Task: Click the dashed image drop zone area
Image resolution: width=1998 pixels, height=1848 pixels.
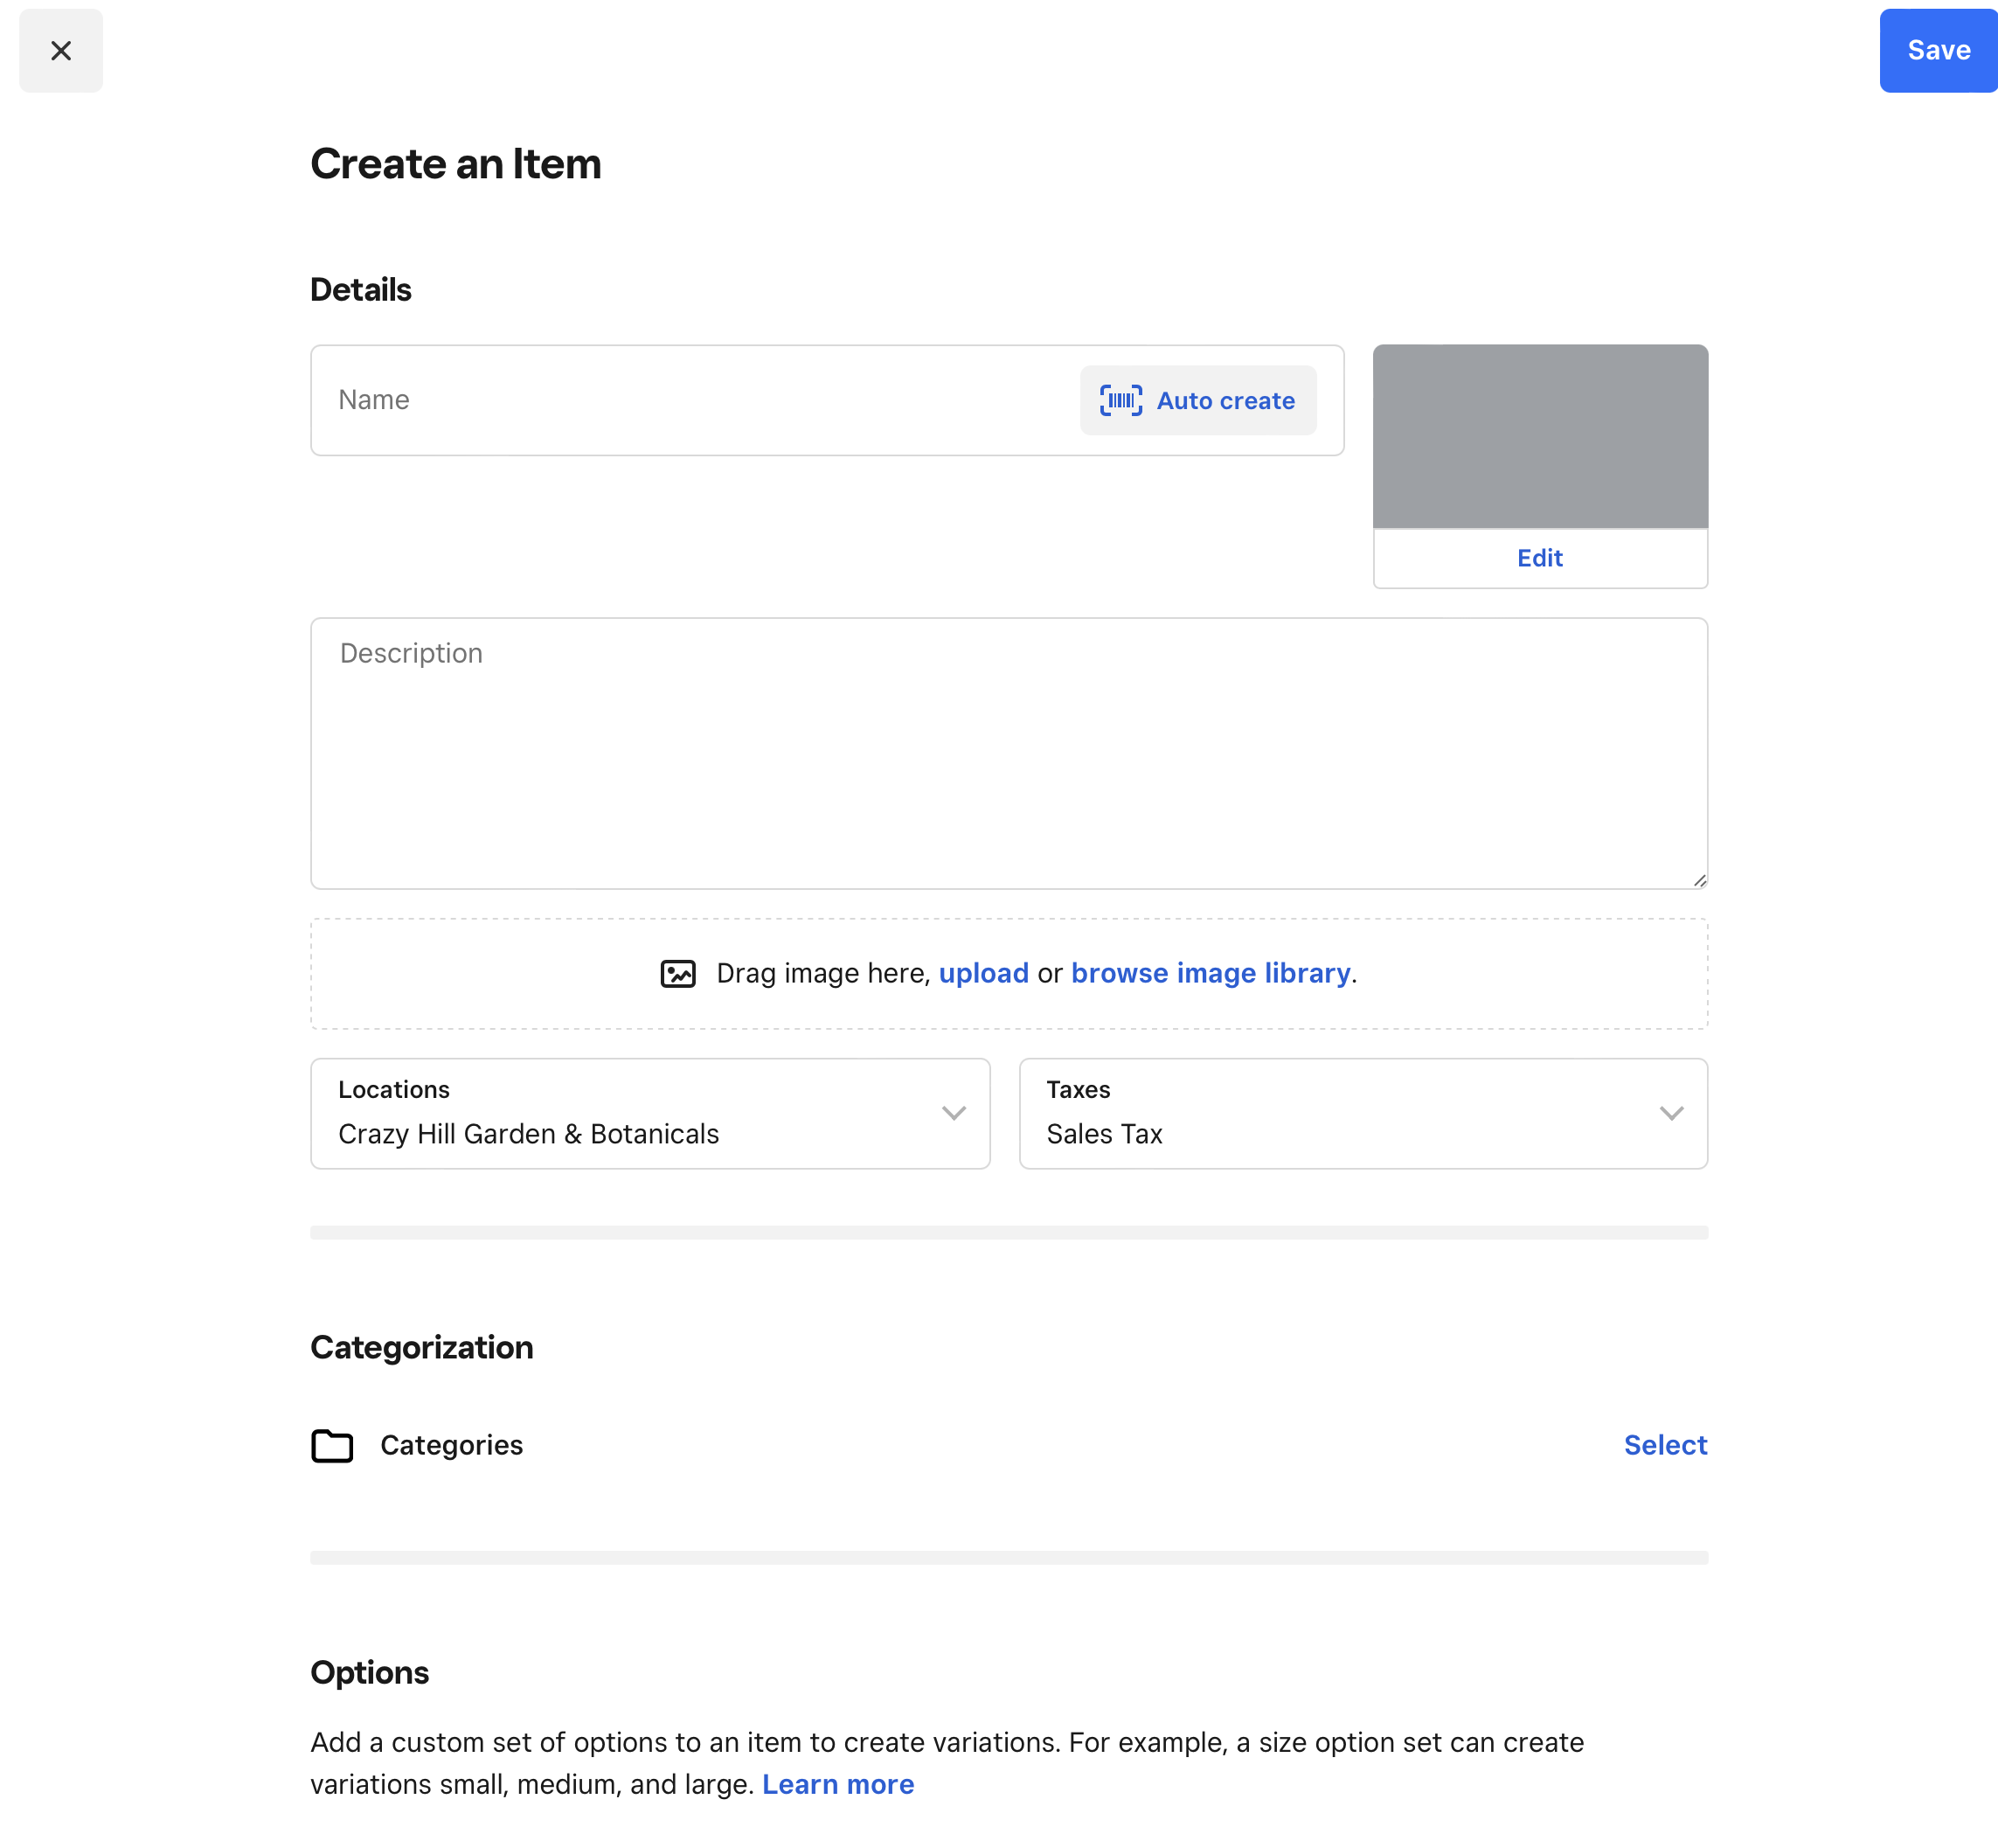Action: coord(480,975)
